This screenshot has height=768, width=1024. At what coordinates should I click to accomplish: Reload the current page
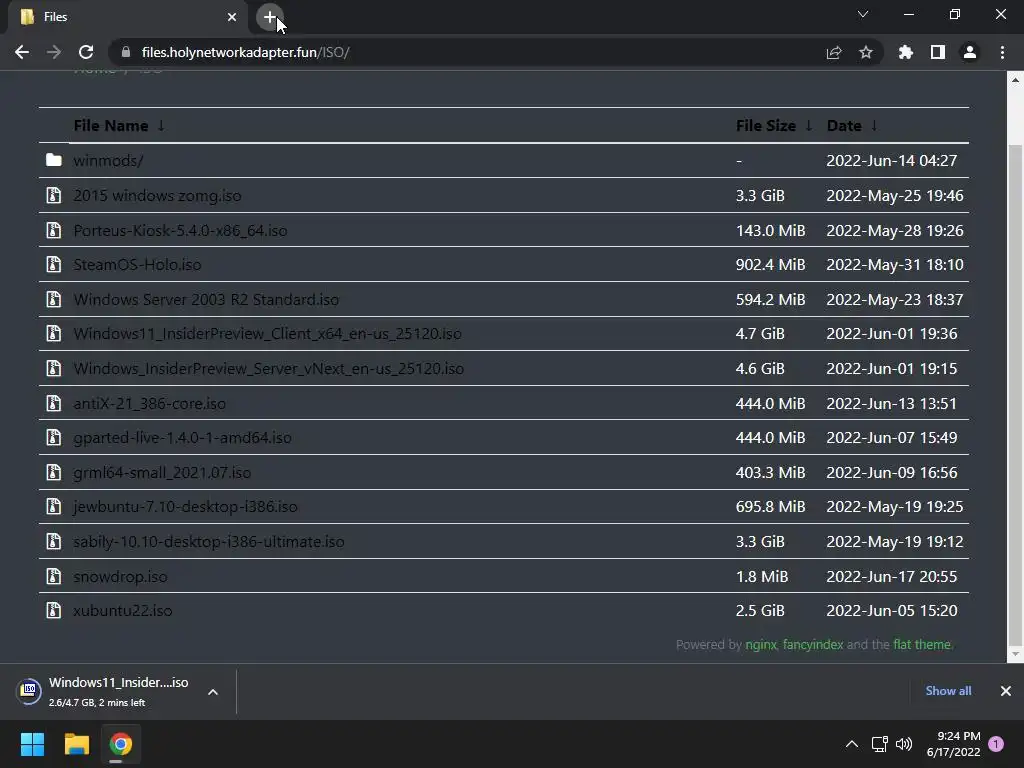(86, 52)
